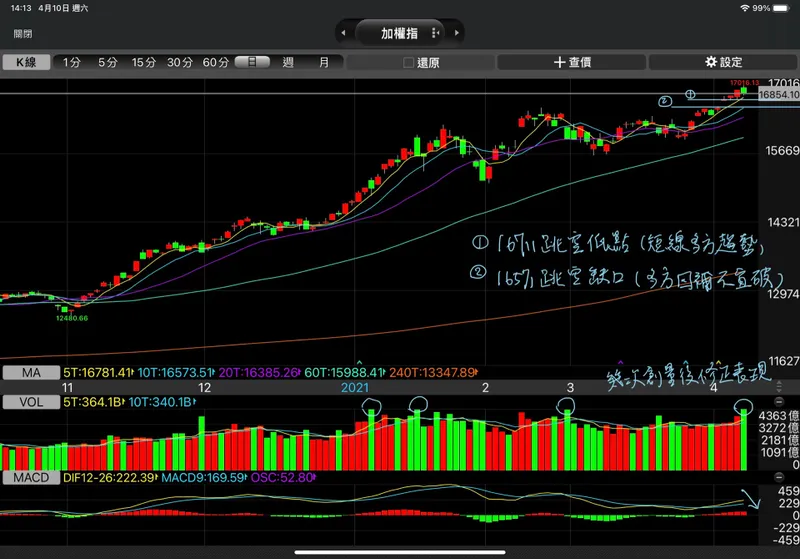
Task: Go to previous symbol with left arrow
Action: (x=343, y=33)
